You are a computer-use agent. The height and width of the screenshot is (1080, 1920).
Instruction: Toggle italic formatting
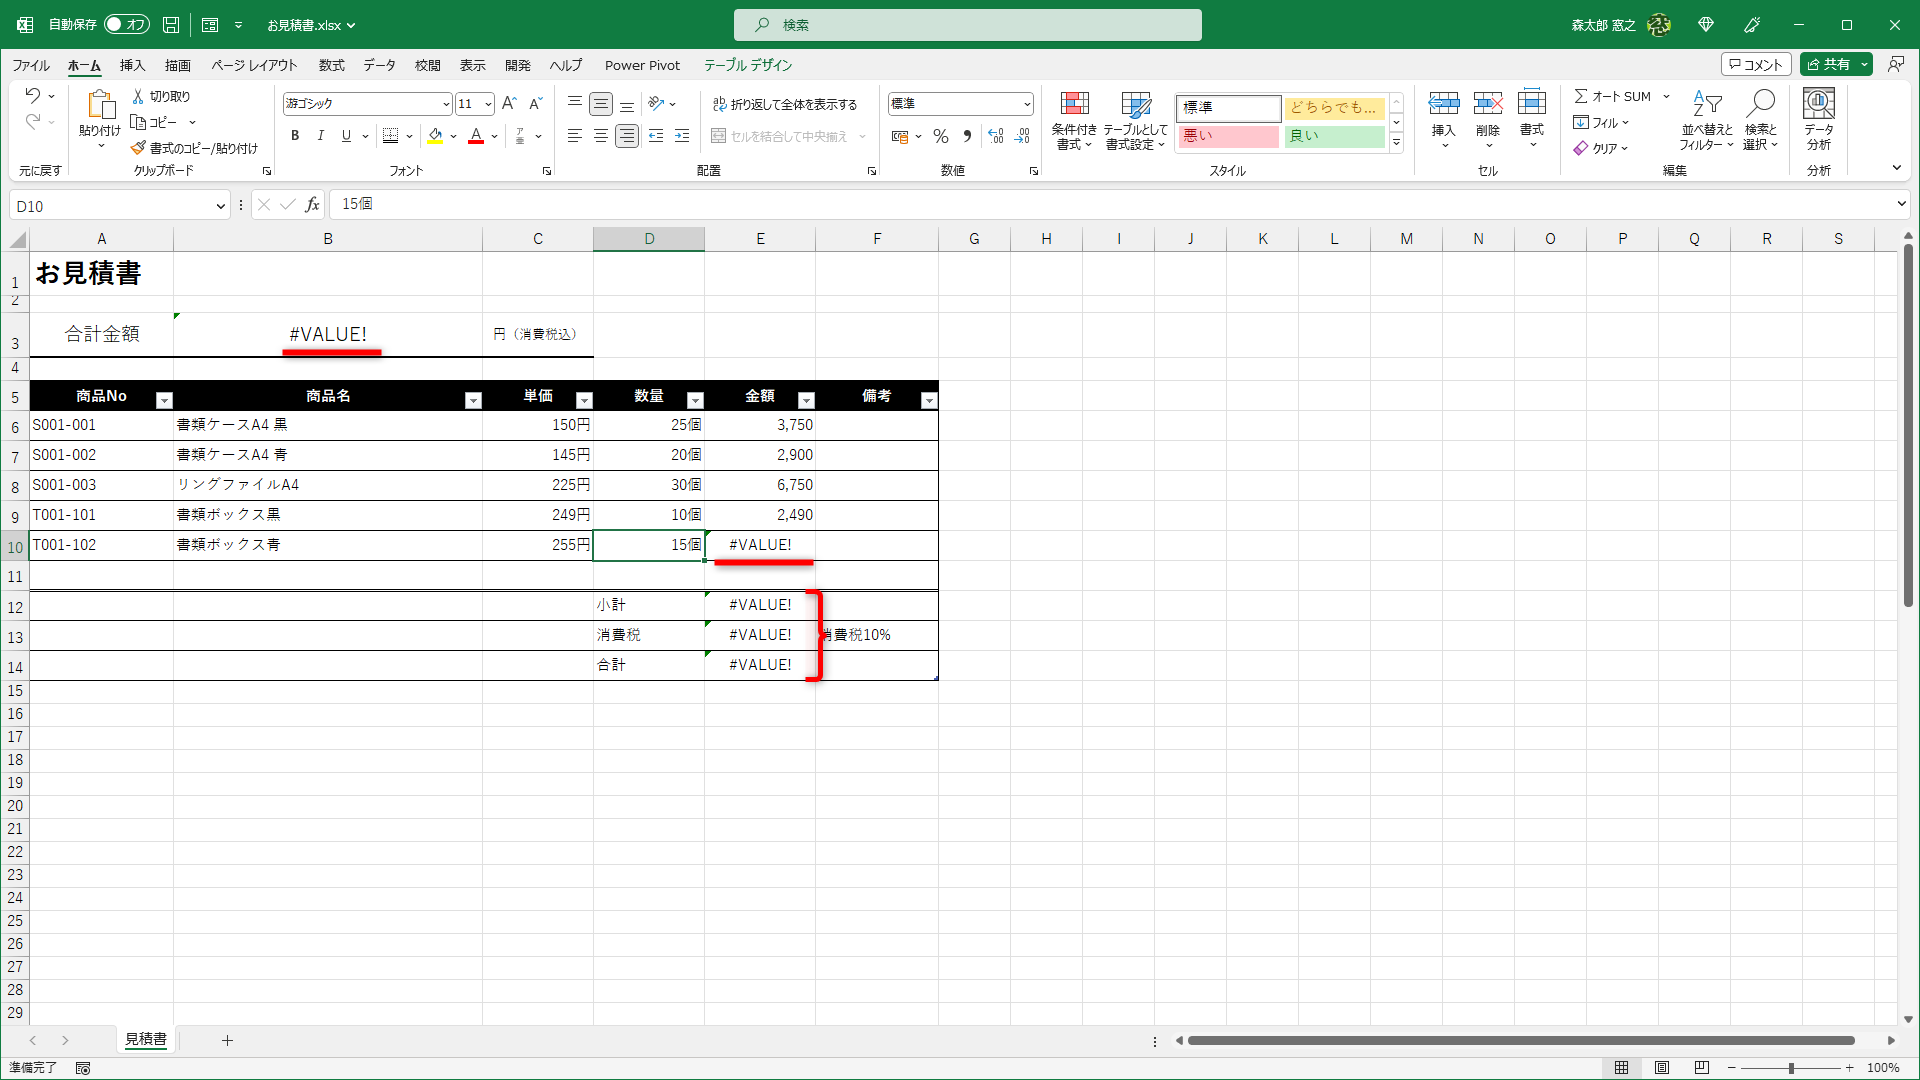coord(320,135)
